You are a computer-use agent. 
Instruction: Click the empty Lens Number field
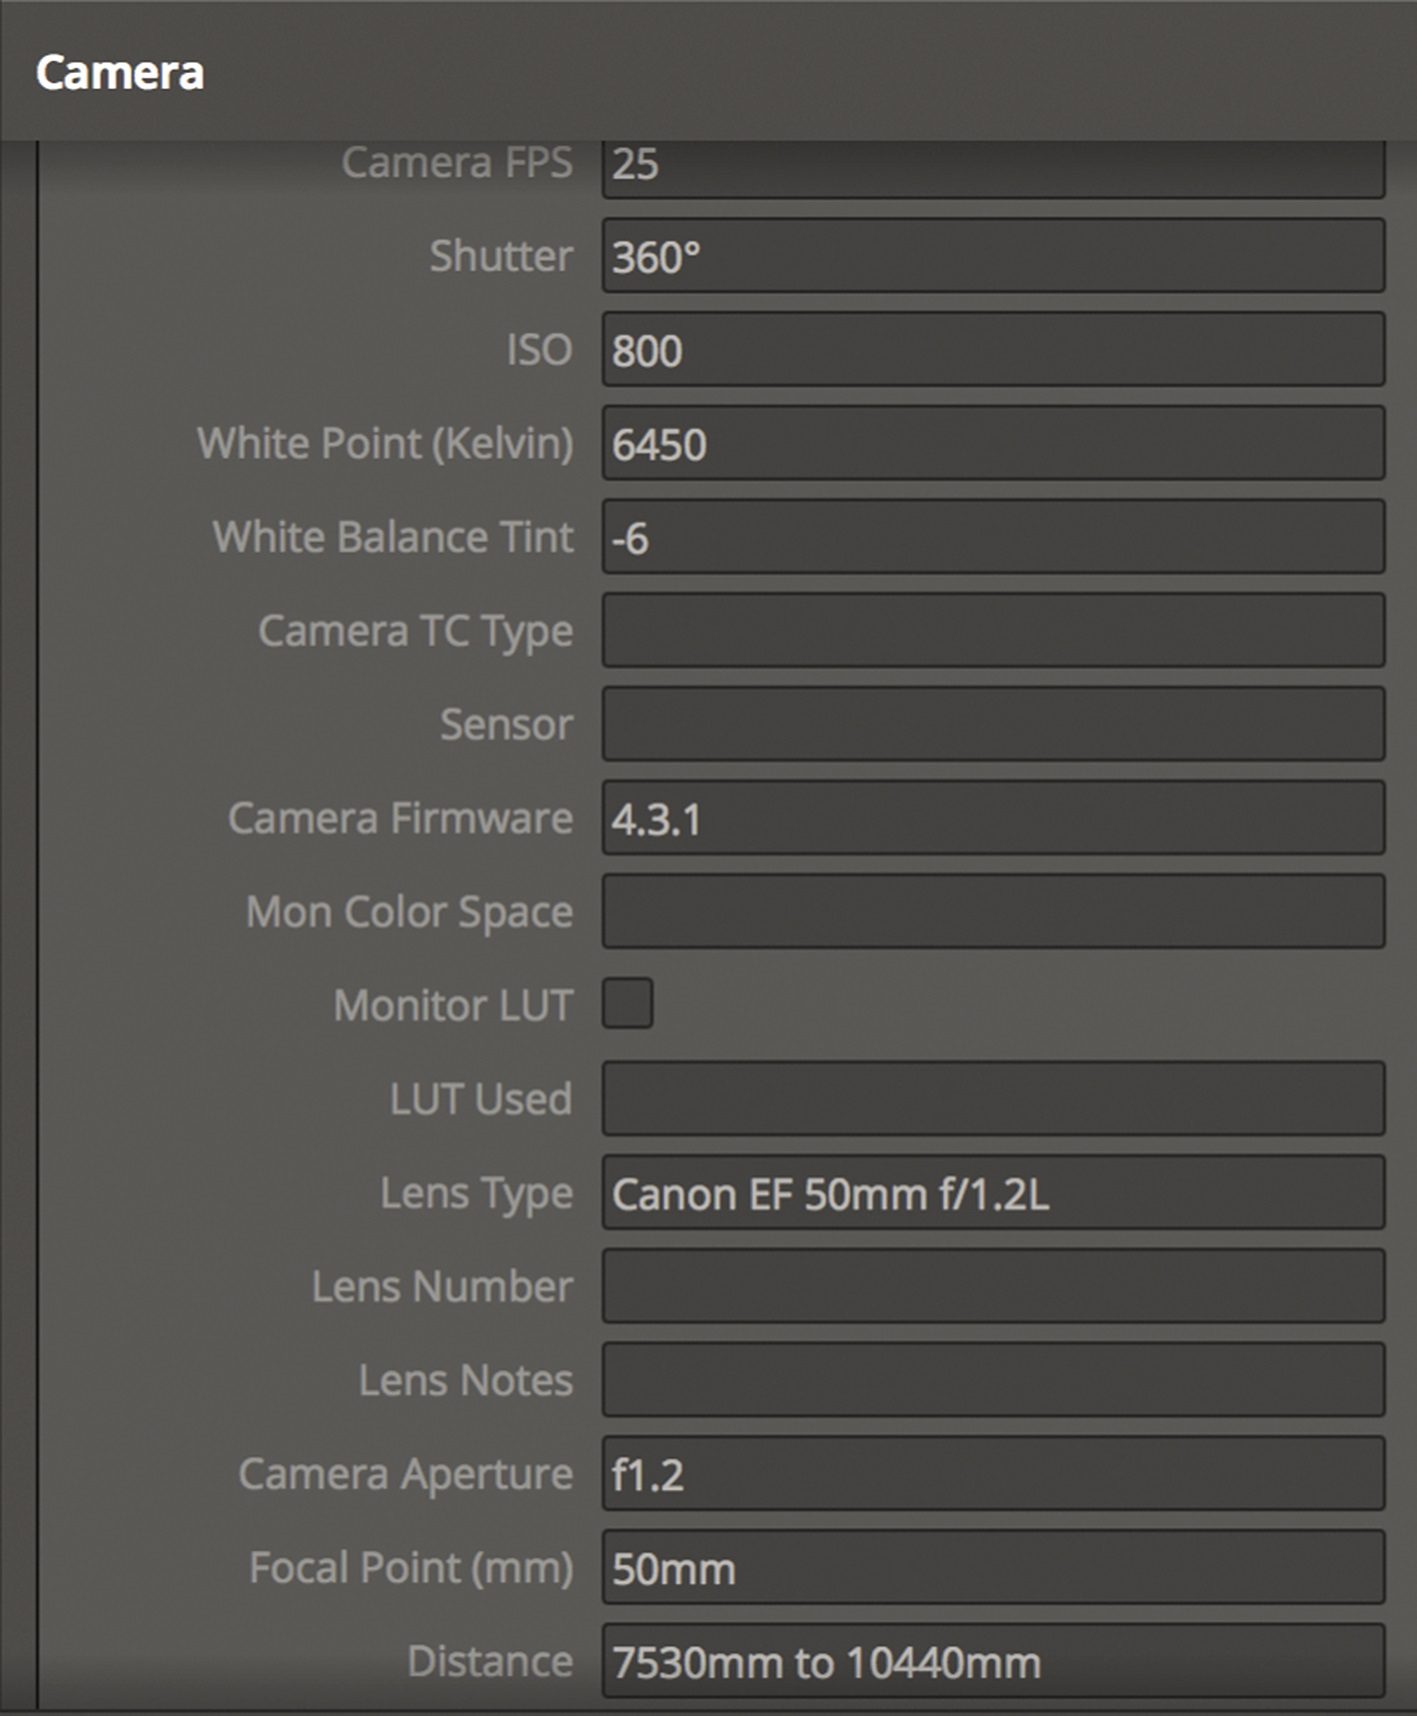click(x=992, y=1286)
